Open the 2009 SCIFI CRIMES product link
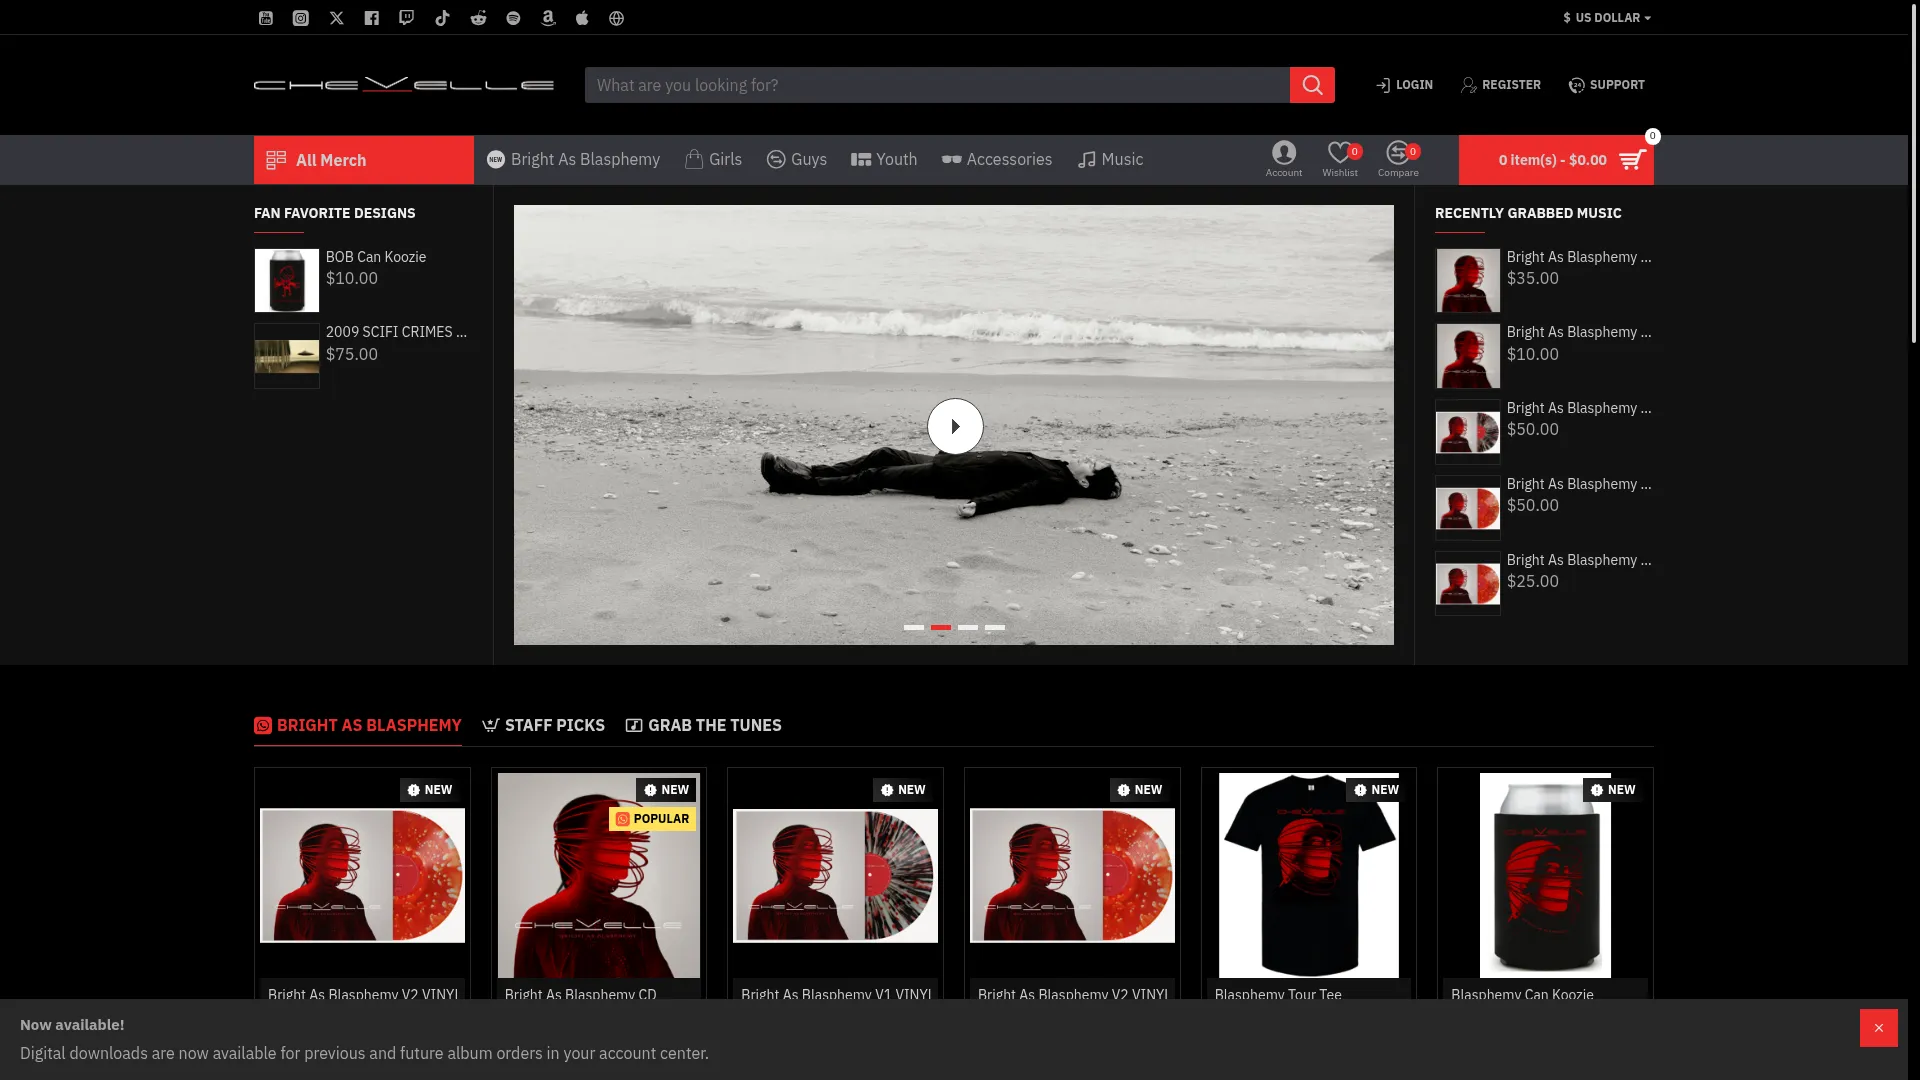Screen dimensions: 1920x1080 coord(396,332)
